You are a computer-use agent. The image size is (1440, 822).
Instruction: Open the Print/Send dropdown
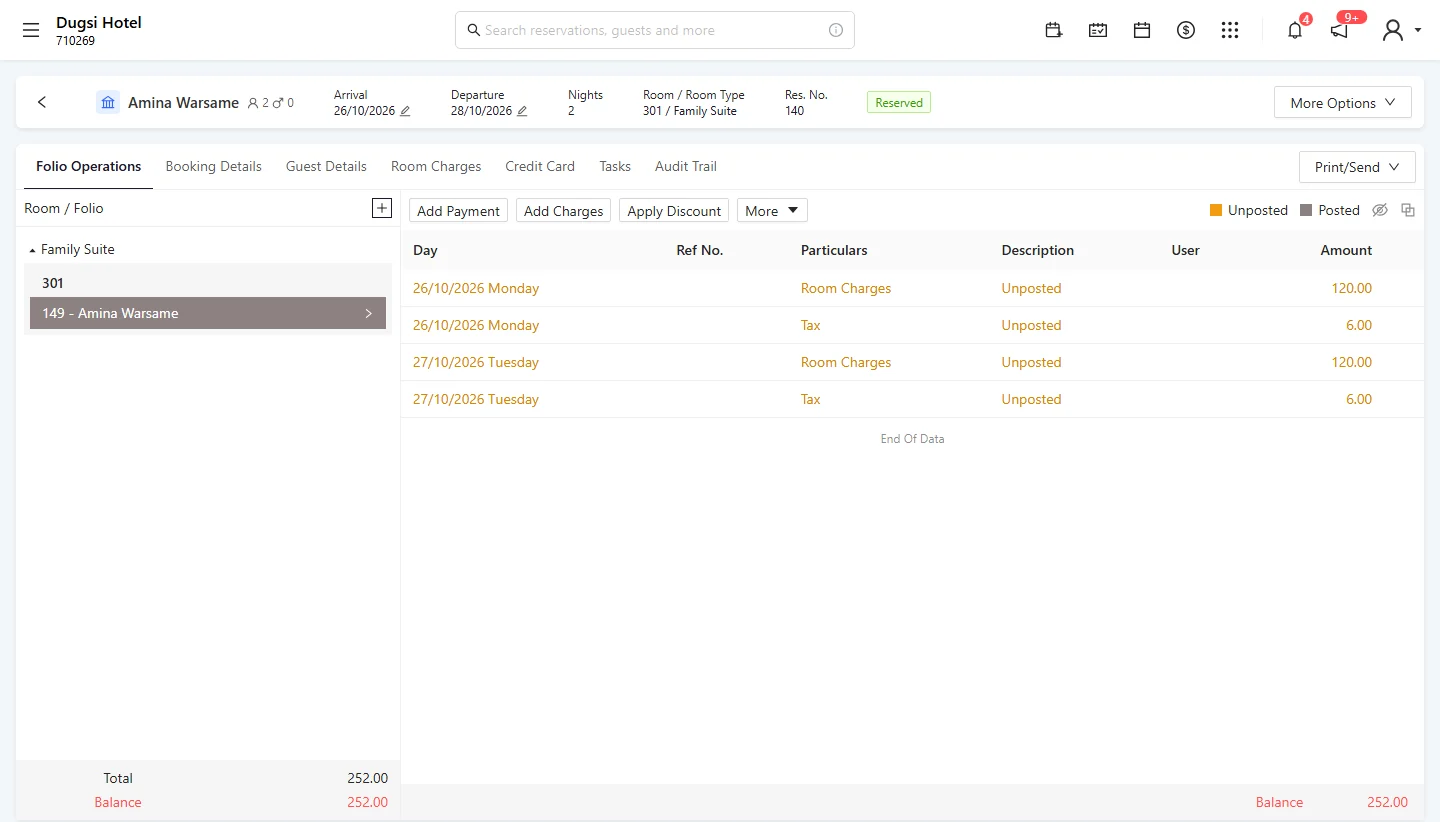tap(1357, 167)
